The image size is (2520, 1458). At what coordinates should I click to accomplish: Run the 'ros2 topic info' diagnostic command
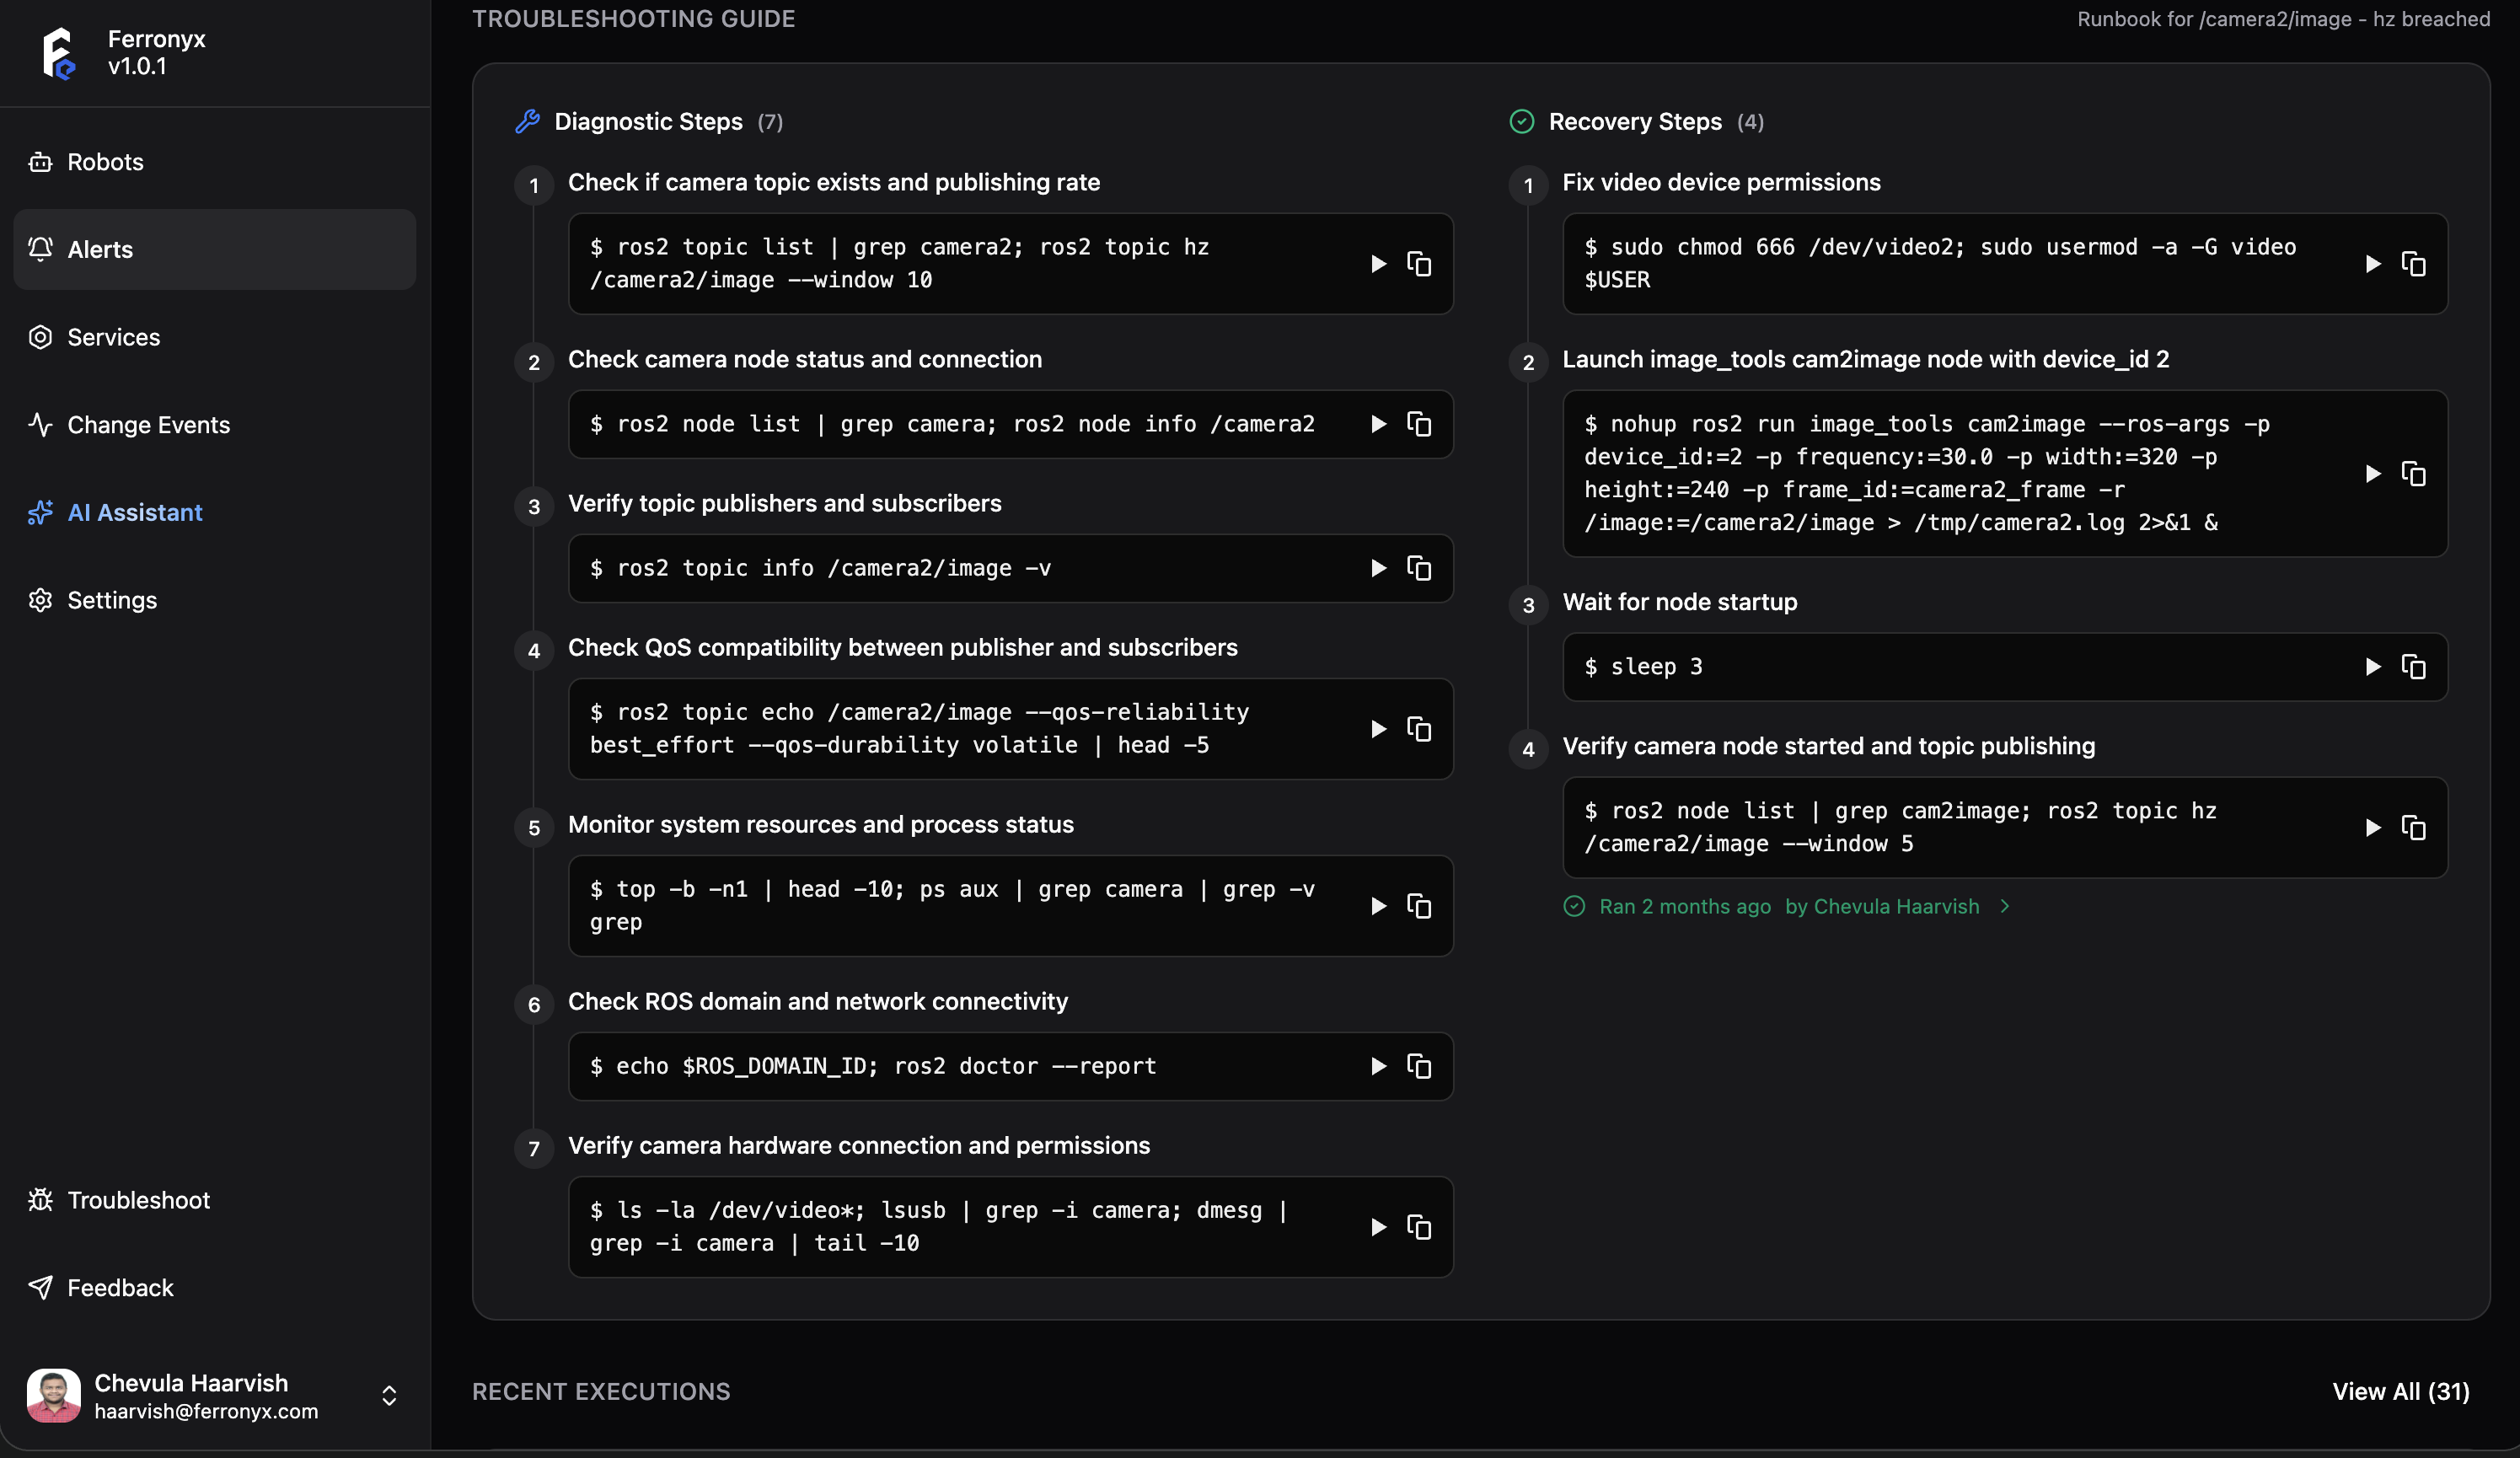click(1378, 568)
